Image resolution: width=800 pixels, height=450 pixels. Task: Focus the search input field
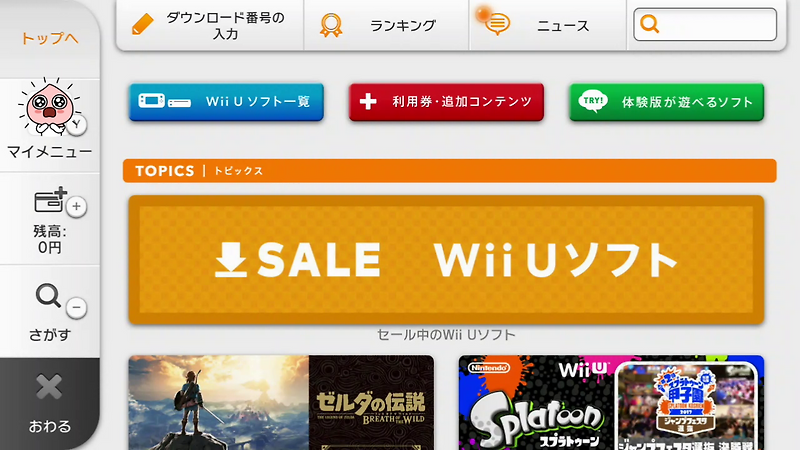(x=705, y=24)
